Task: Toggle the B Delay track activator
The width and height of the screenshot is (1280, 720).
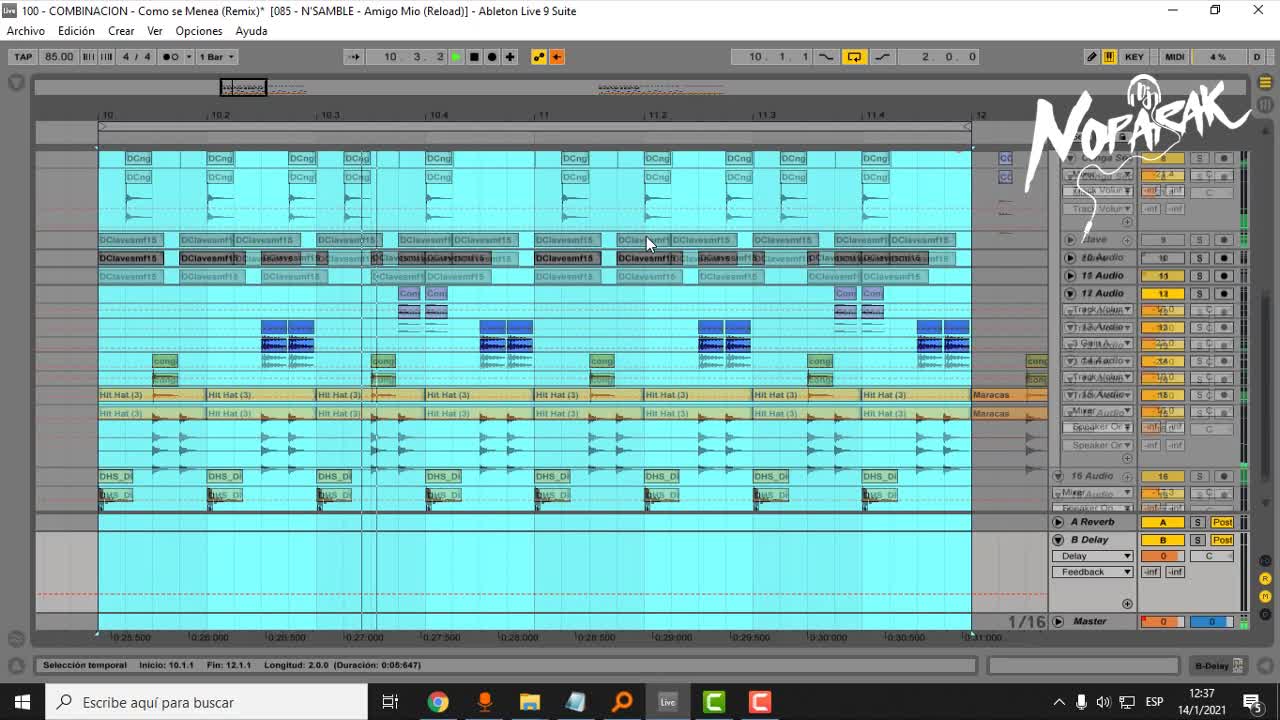Action: (x=1163, y=540)
